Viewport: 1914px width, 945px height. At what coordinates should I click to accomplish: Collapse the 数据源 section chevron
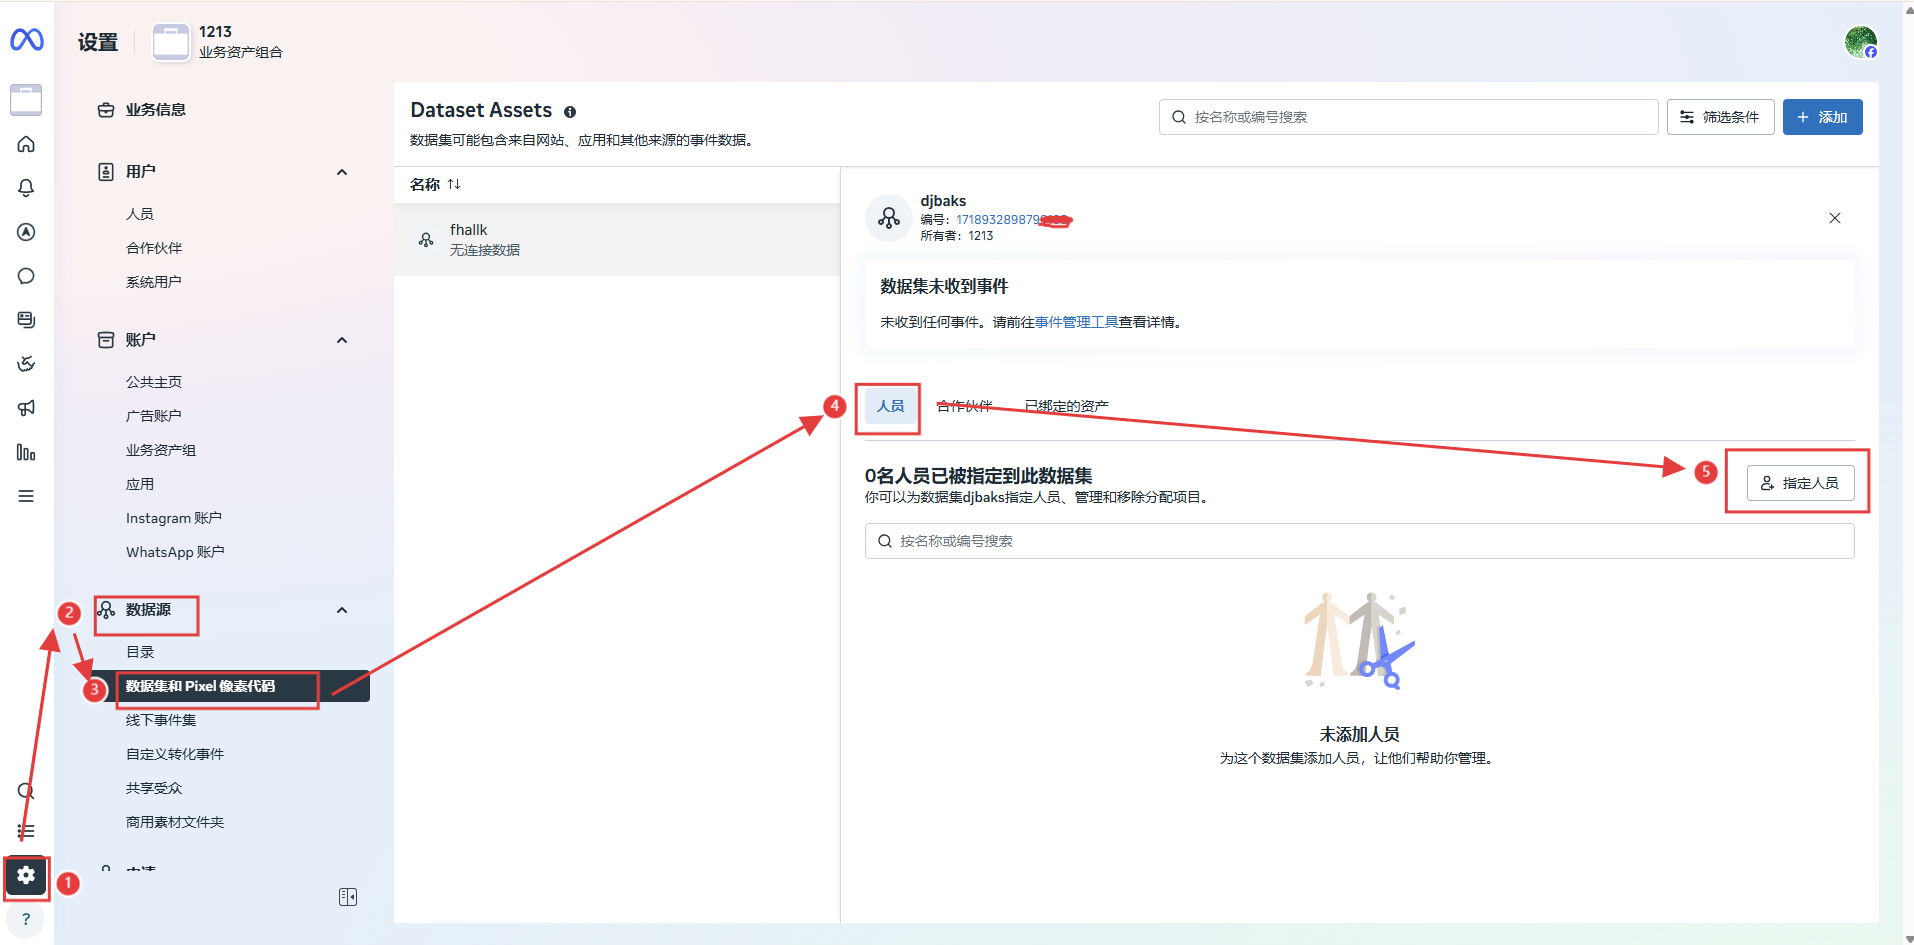(x=342, y=610)
